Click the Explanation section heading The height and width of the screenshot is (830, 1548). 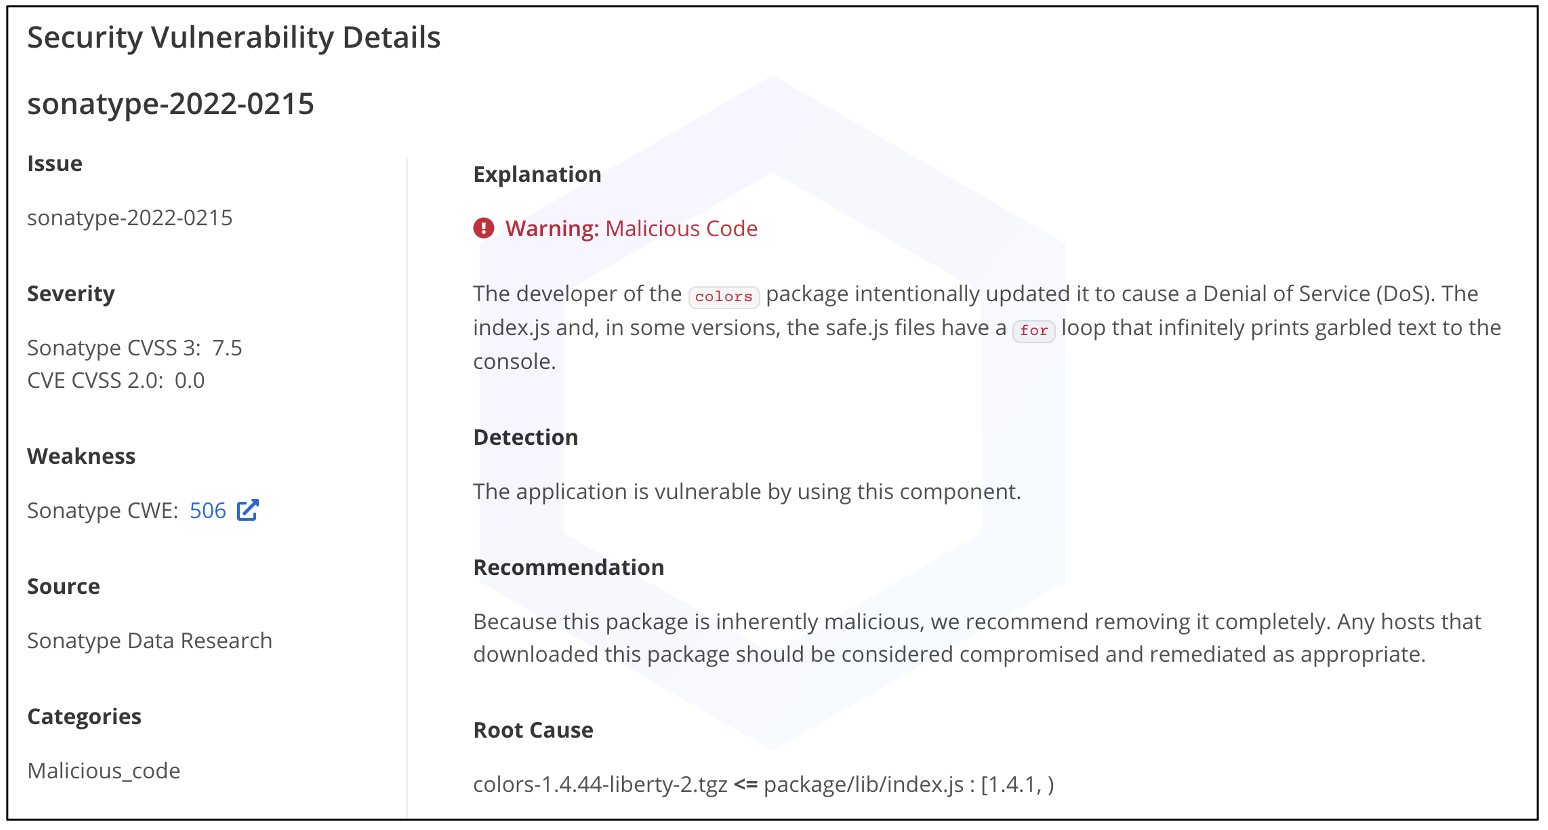537,175
